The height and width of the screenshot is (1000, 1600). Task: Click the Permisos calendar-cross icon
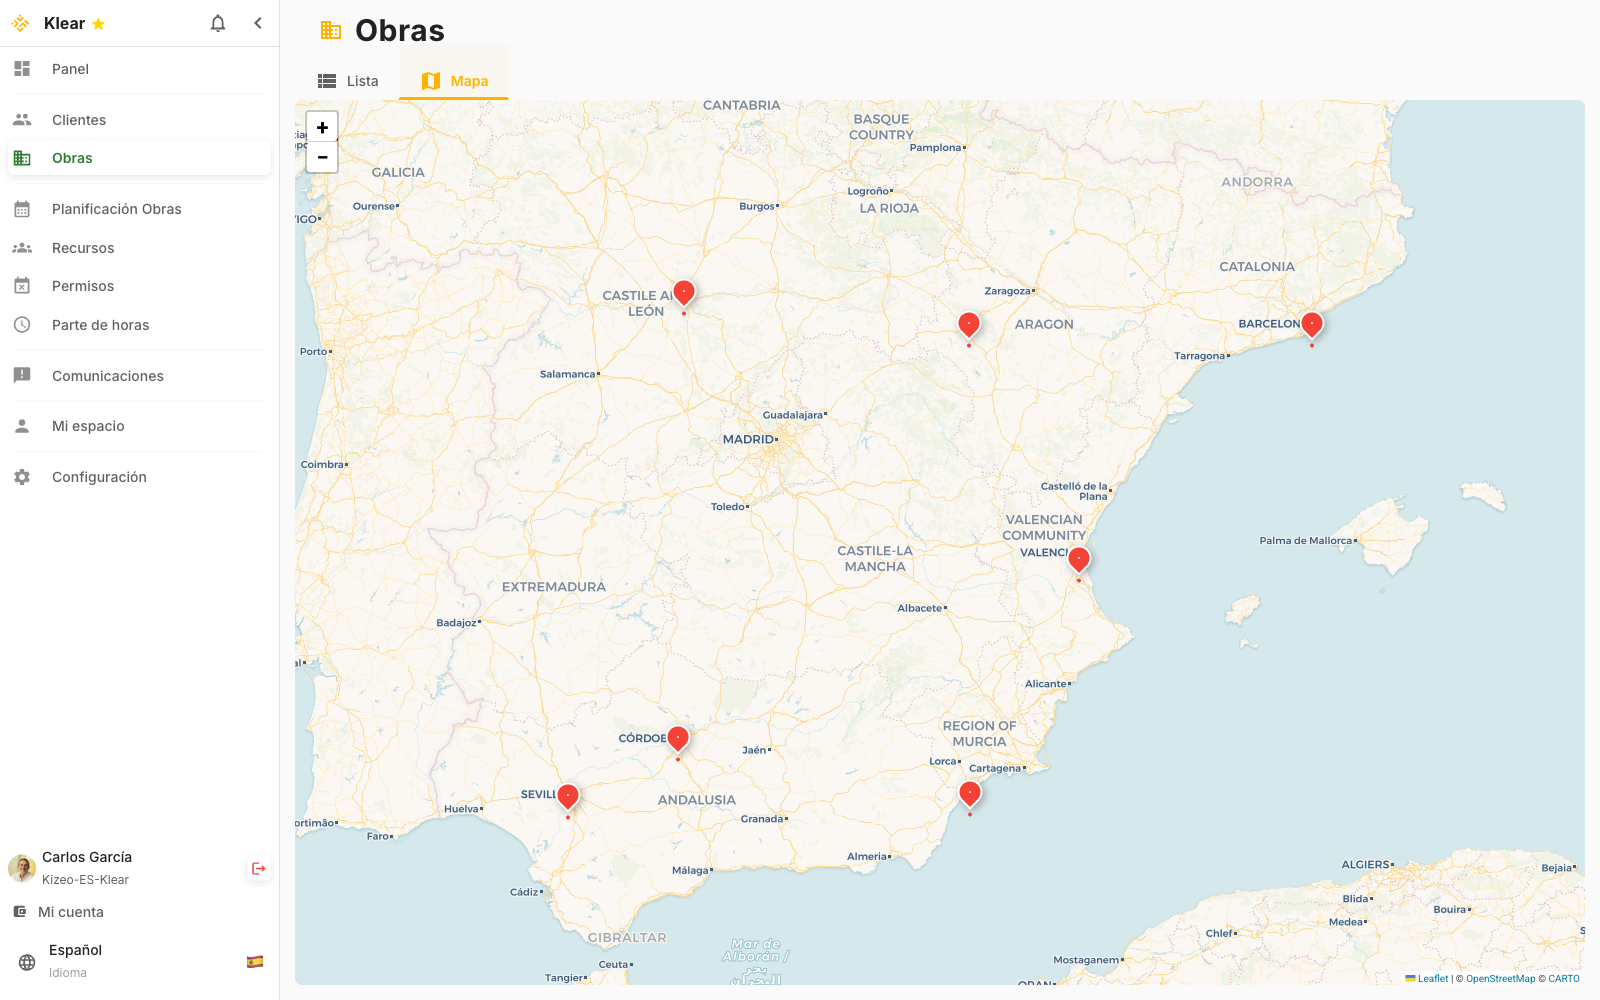22,285
